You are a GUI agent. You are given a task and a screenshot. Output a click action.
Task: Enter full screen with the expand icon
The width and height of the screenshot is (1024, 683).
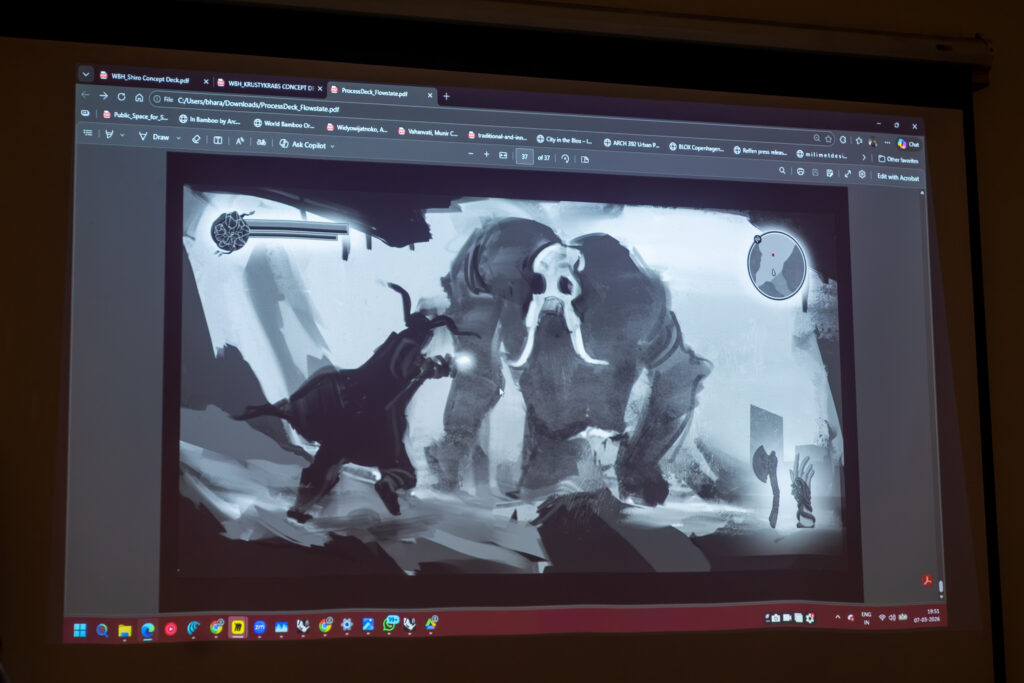(x=847, y=174)
